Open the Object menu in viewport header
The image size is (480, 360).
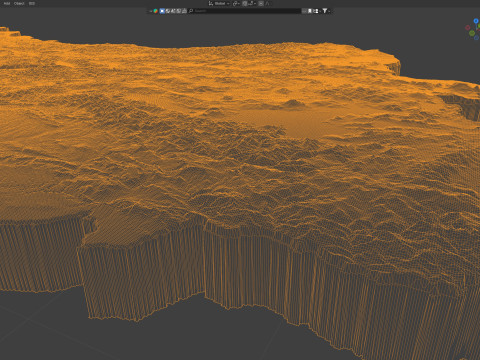click(x=19, y=3)
